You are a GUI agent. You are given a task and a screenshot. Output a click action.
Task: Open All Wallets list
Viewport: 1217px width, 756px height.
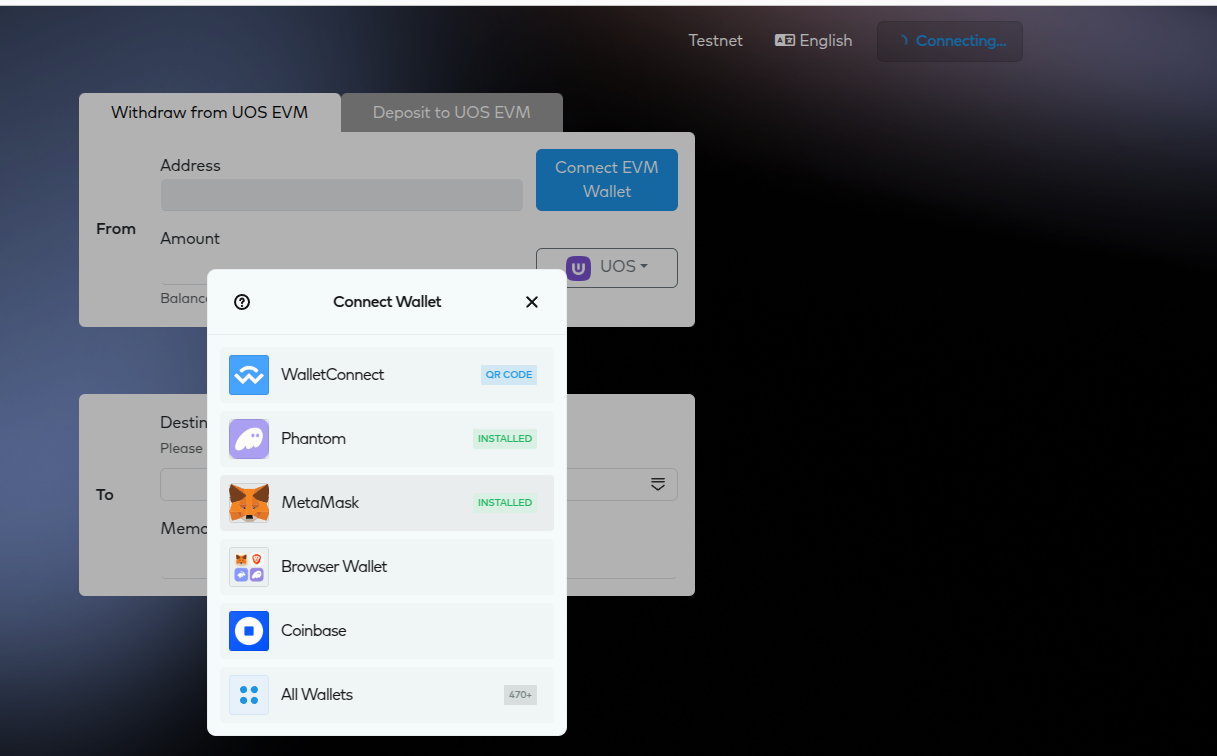point(387,695)
